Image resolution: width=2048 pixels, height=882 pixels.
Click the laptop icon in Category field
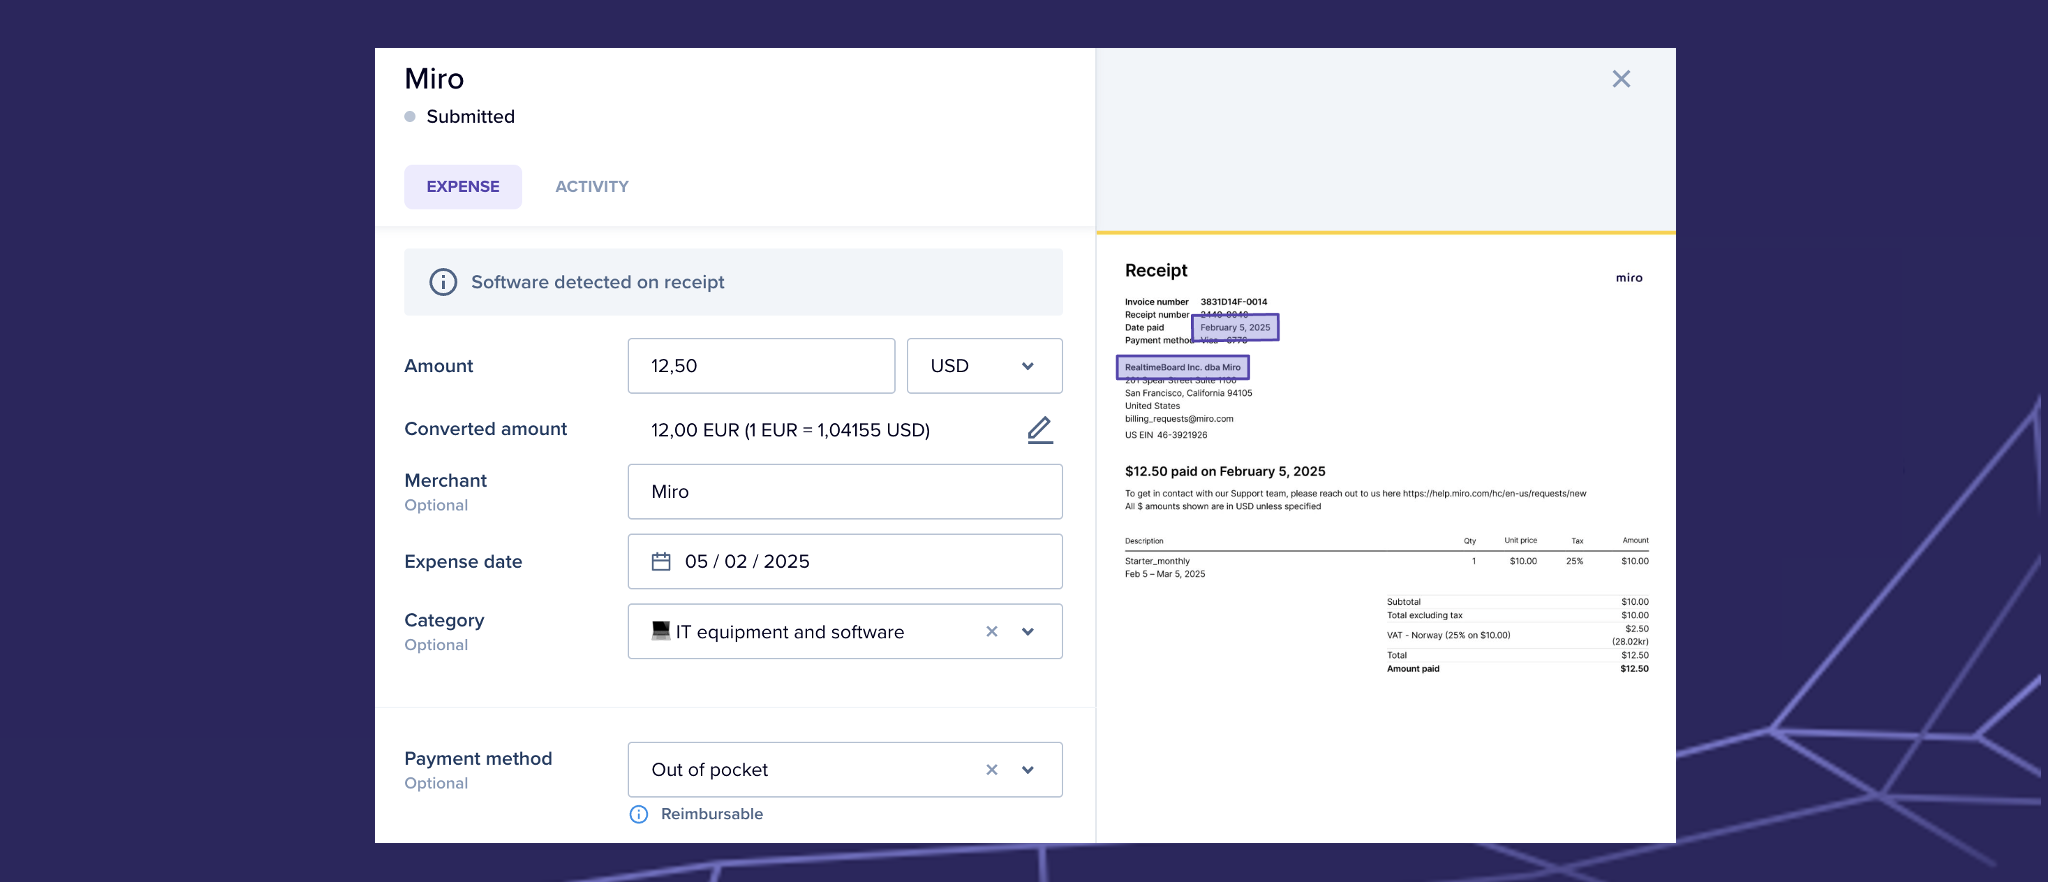[661, 630]
